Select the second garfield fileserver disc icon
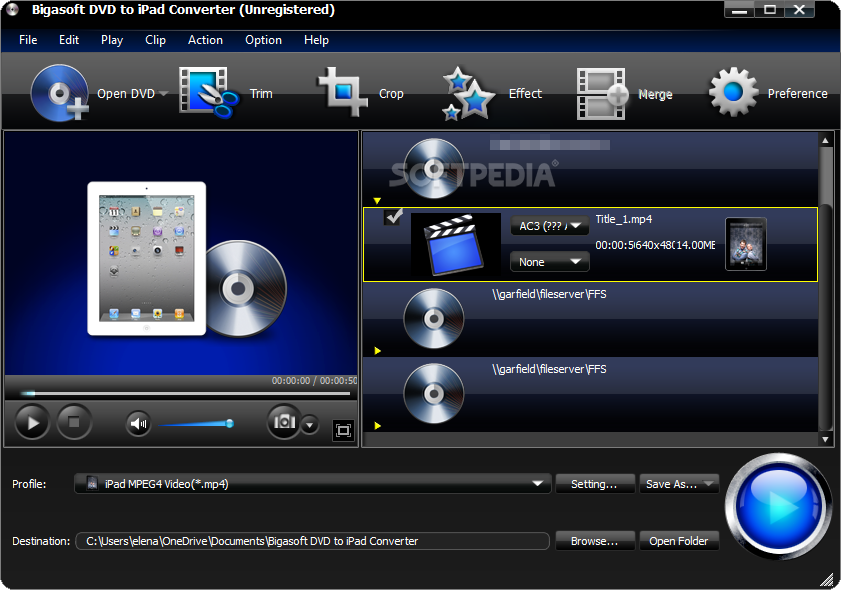 point(433,319)
